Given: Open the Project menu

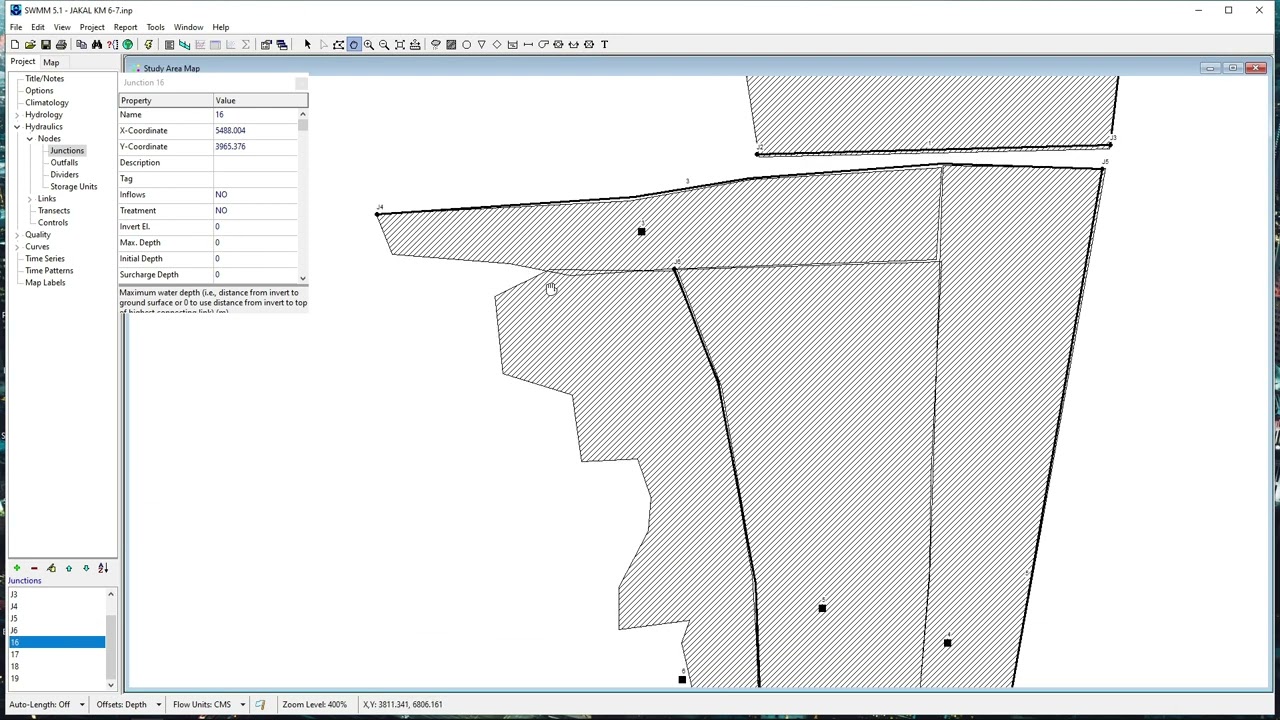Looking at the screenshot, I should coord(92,27).
